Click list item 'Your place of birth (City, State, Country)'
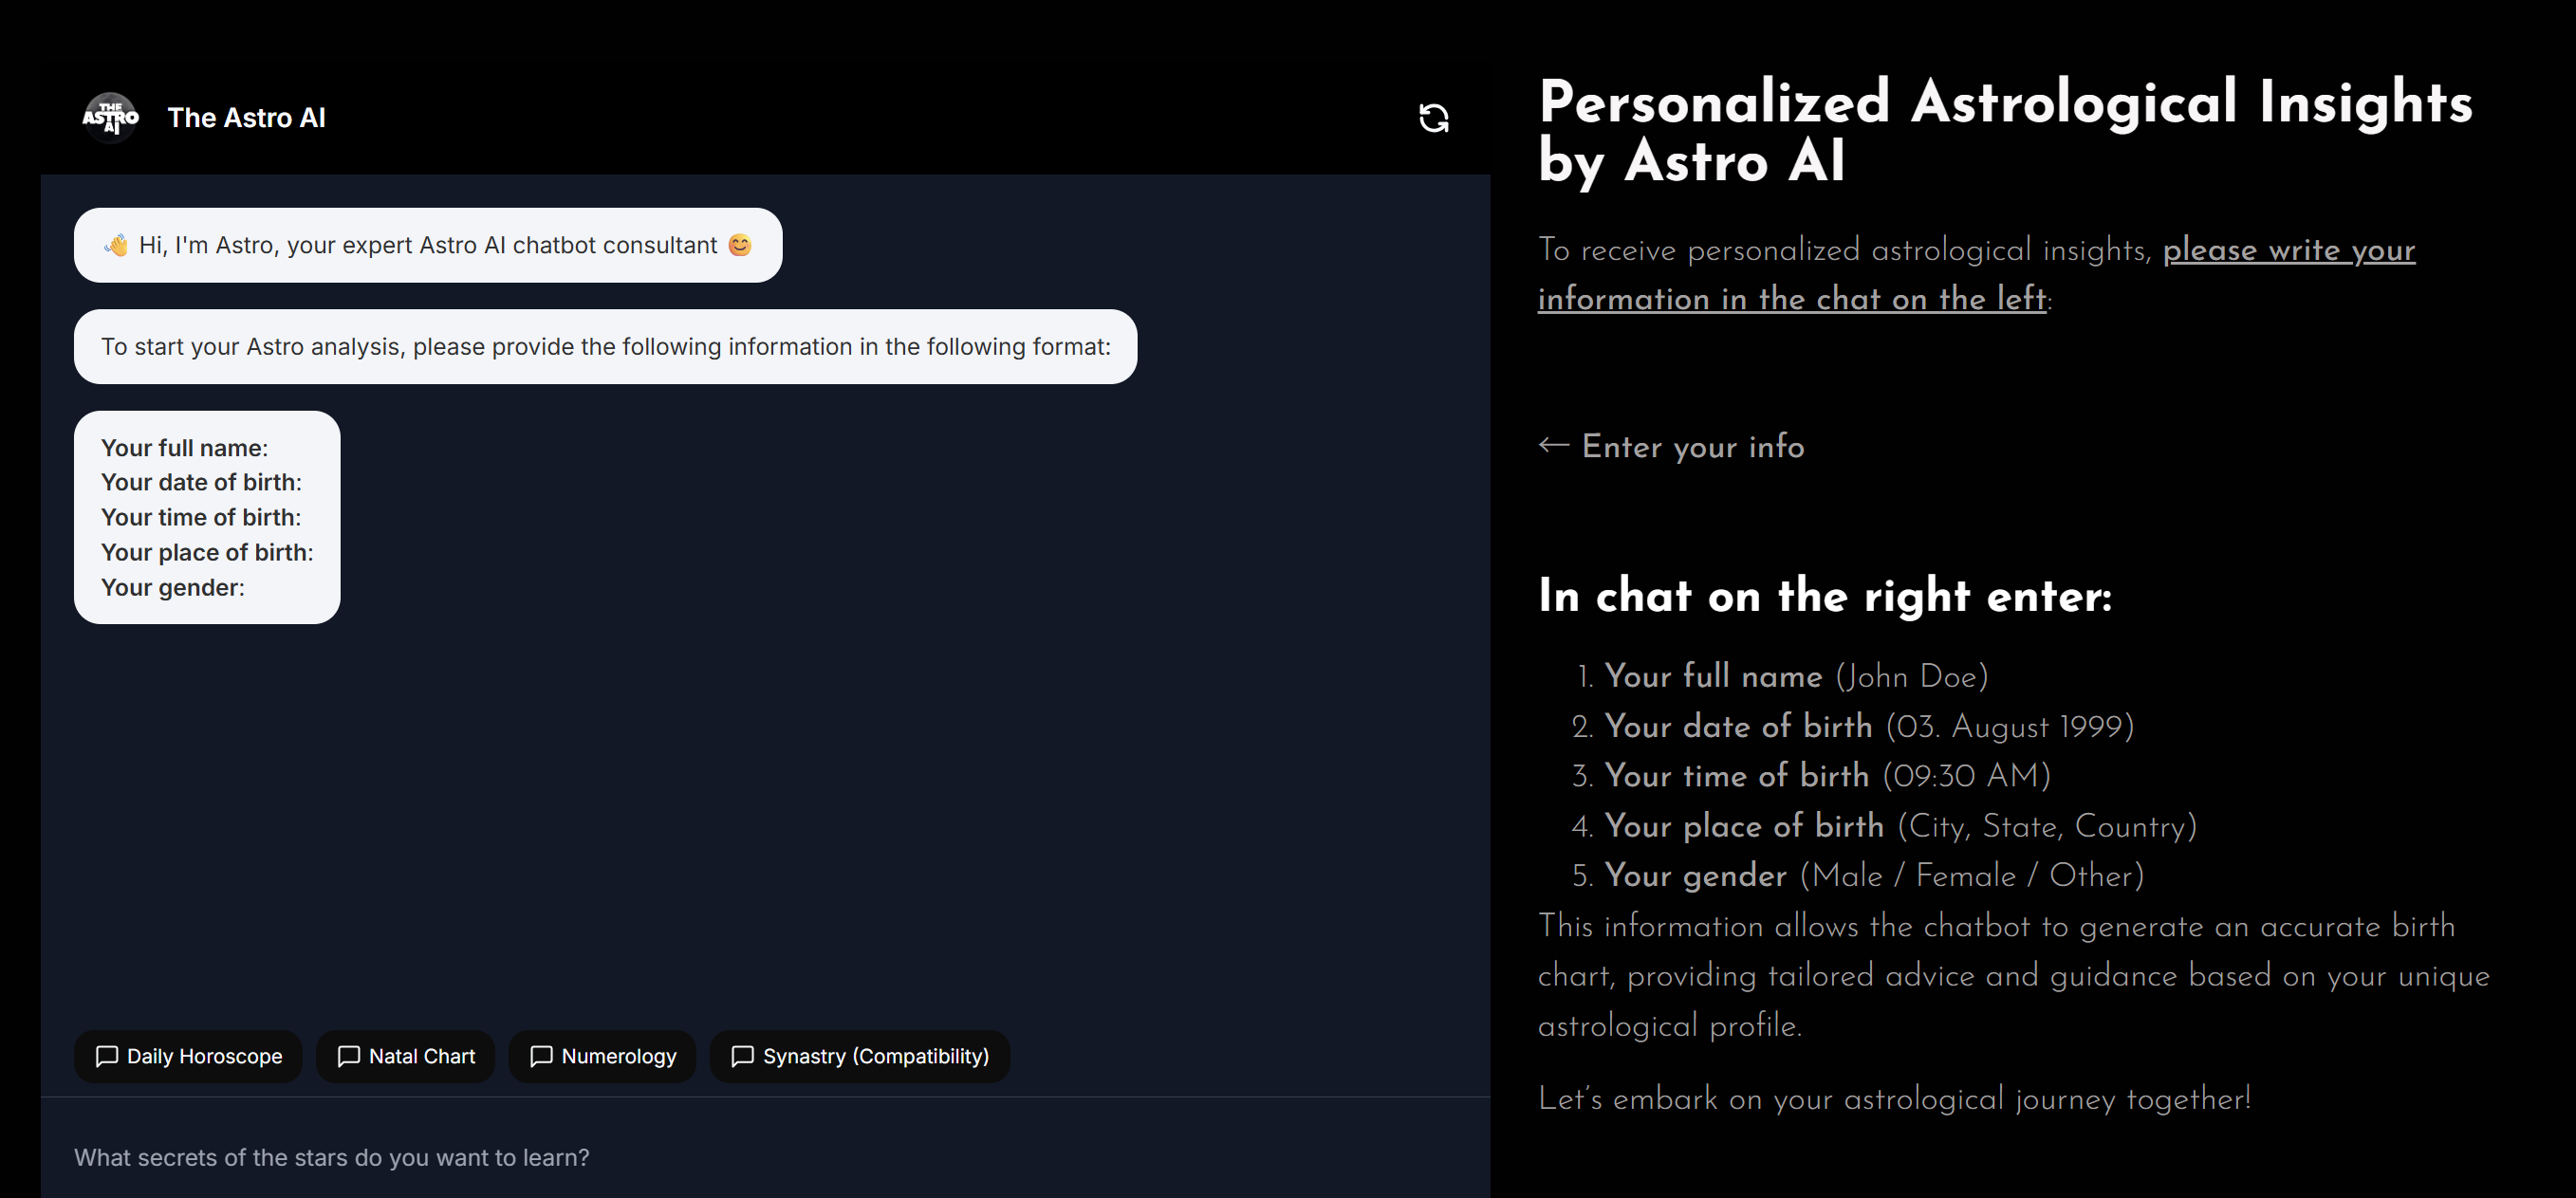The image size is (2576, 1198). [x=1901, y=826]
